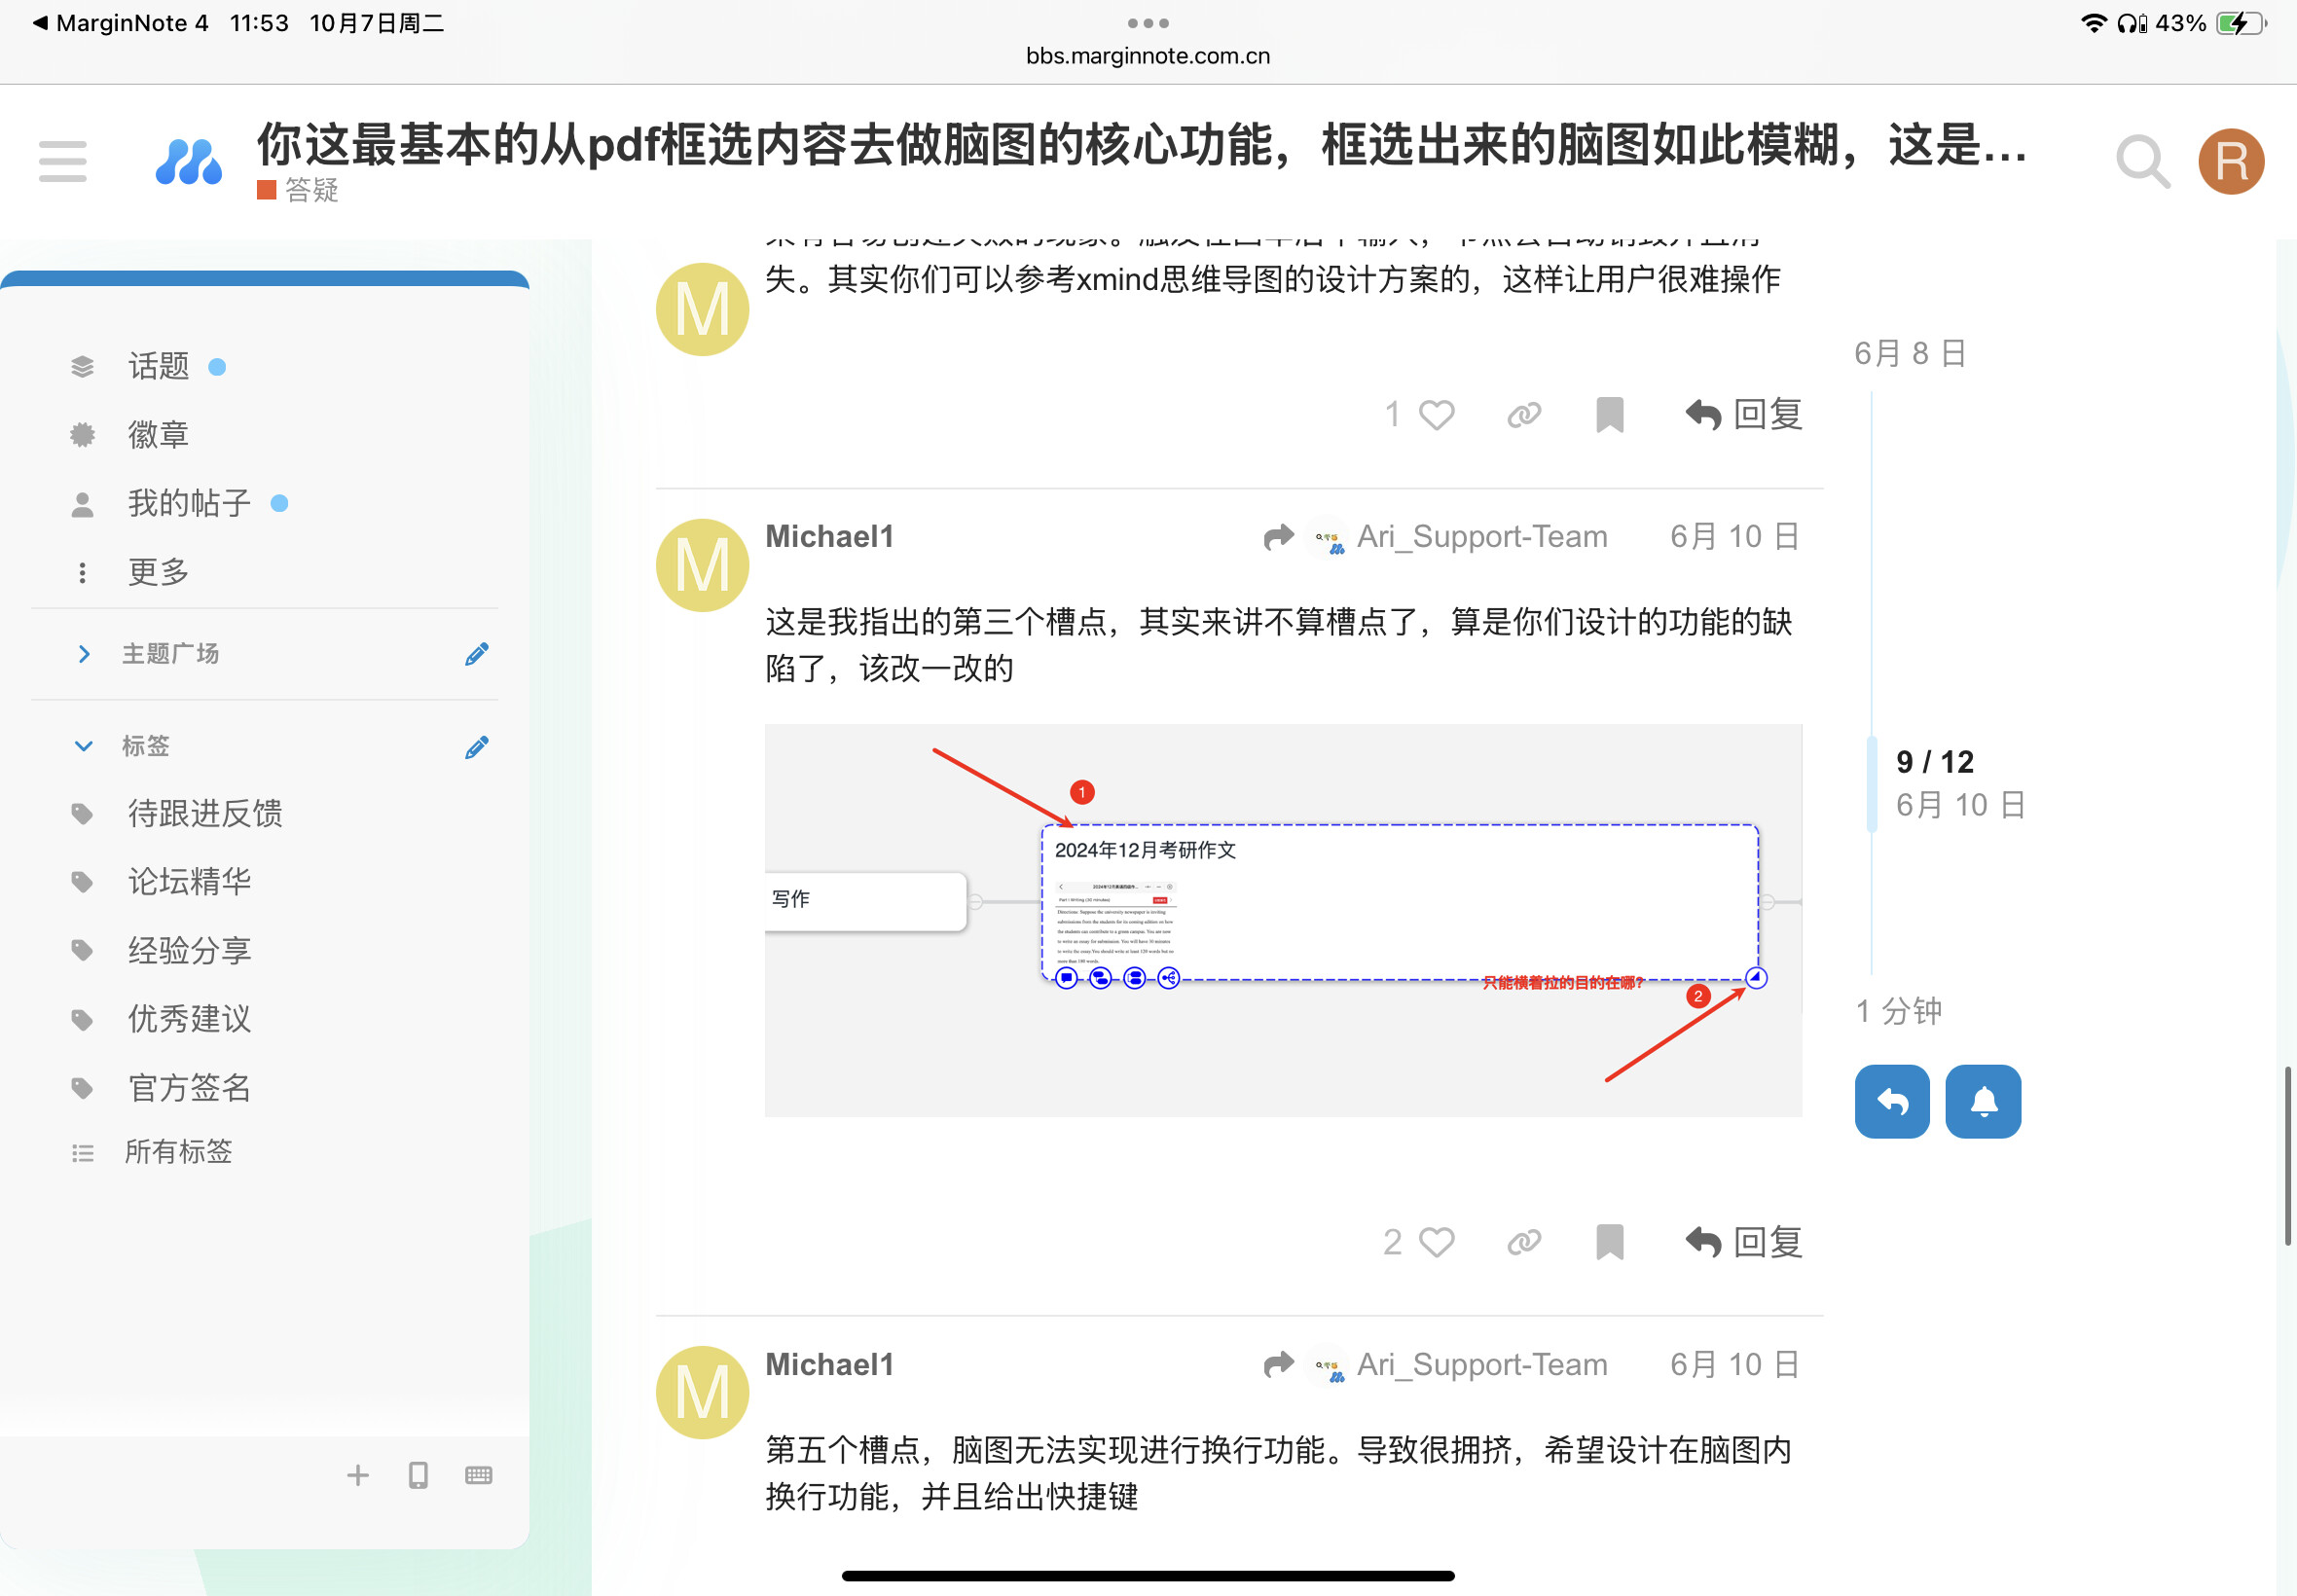Go to 我的帖子 in sidebar

tap(188, 503)
